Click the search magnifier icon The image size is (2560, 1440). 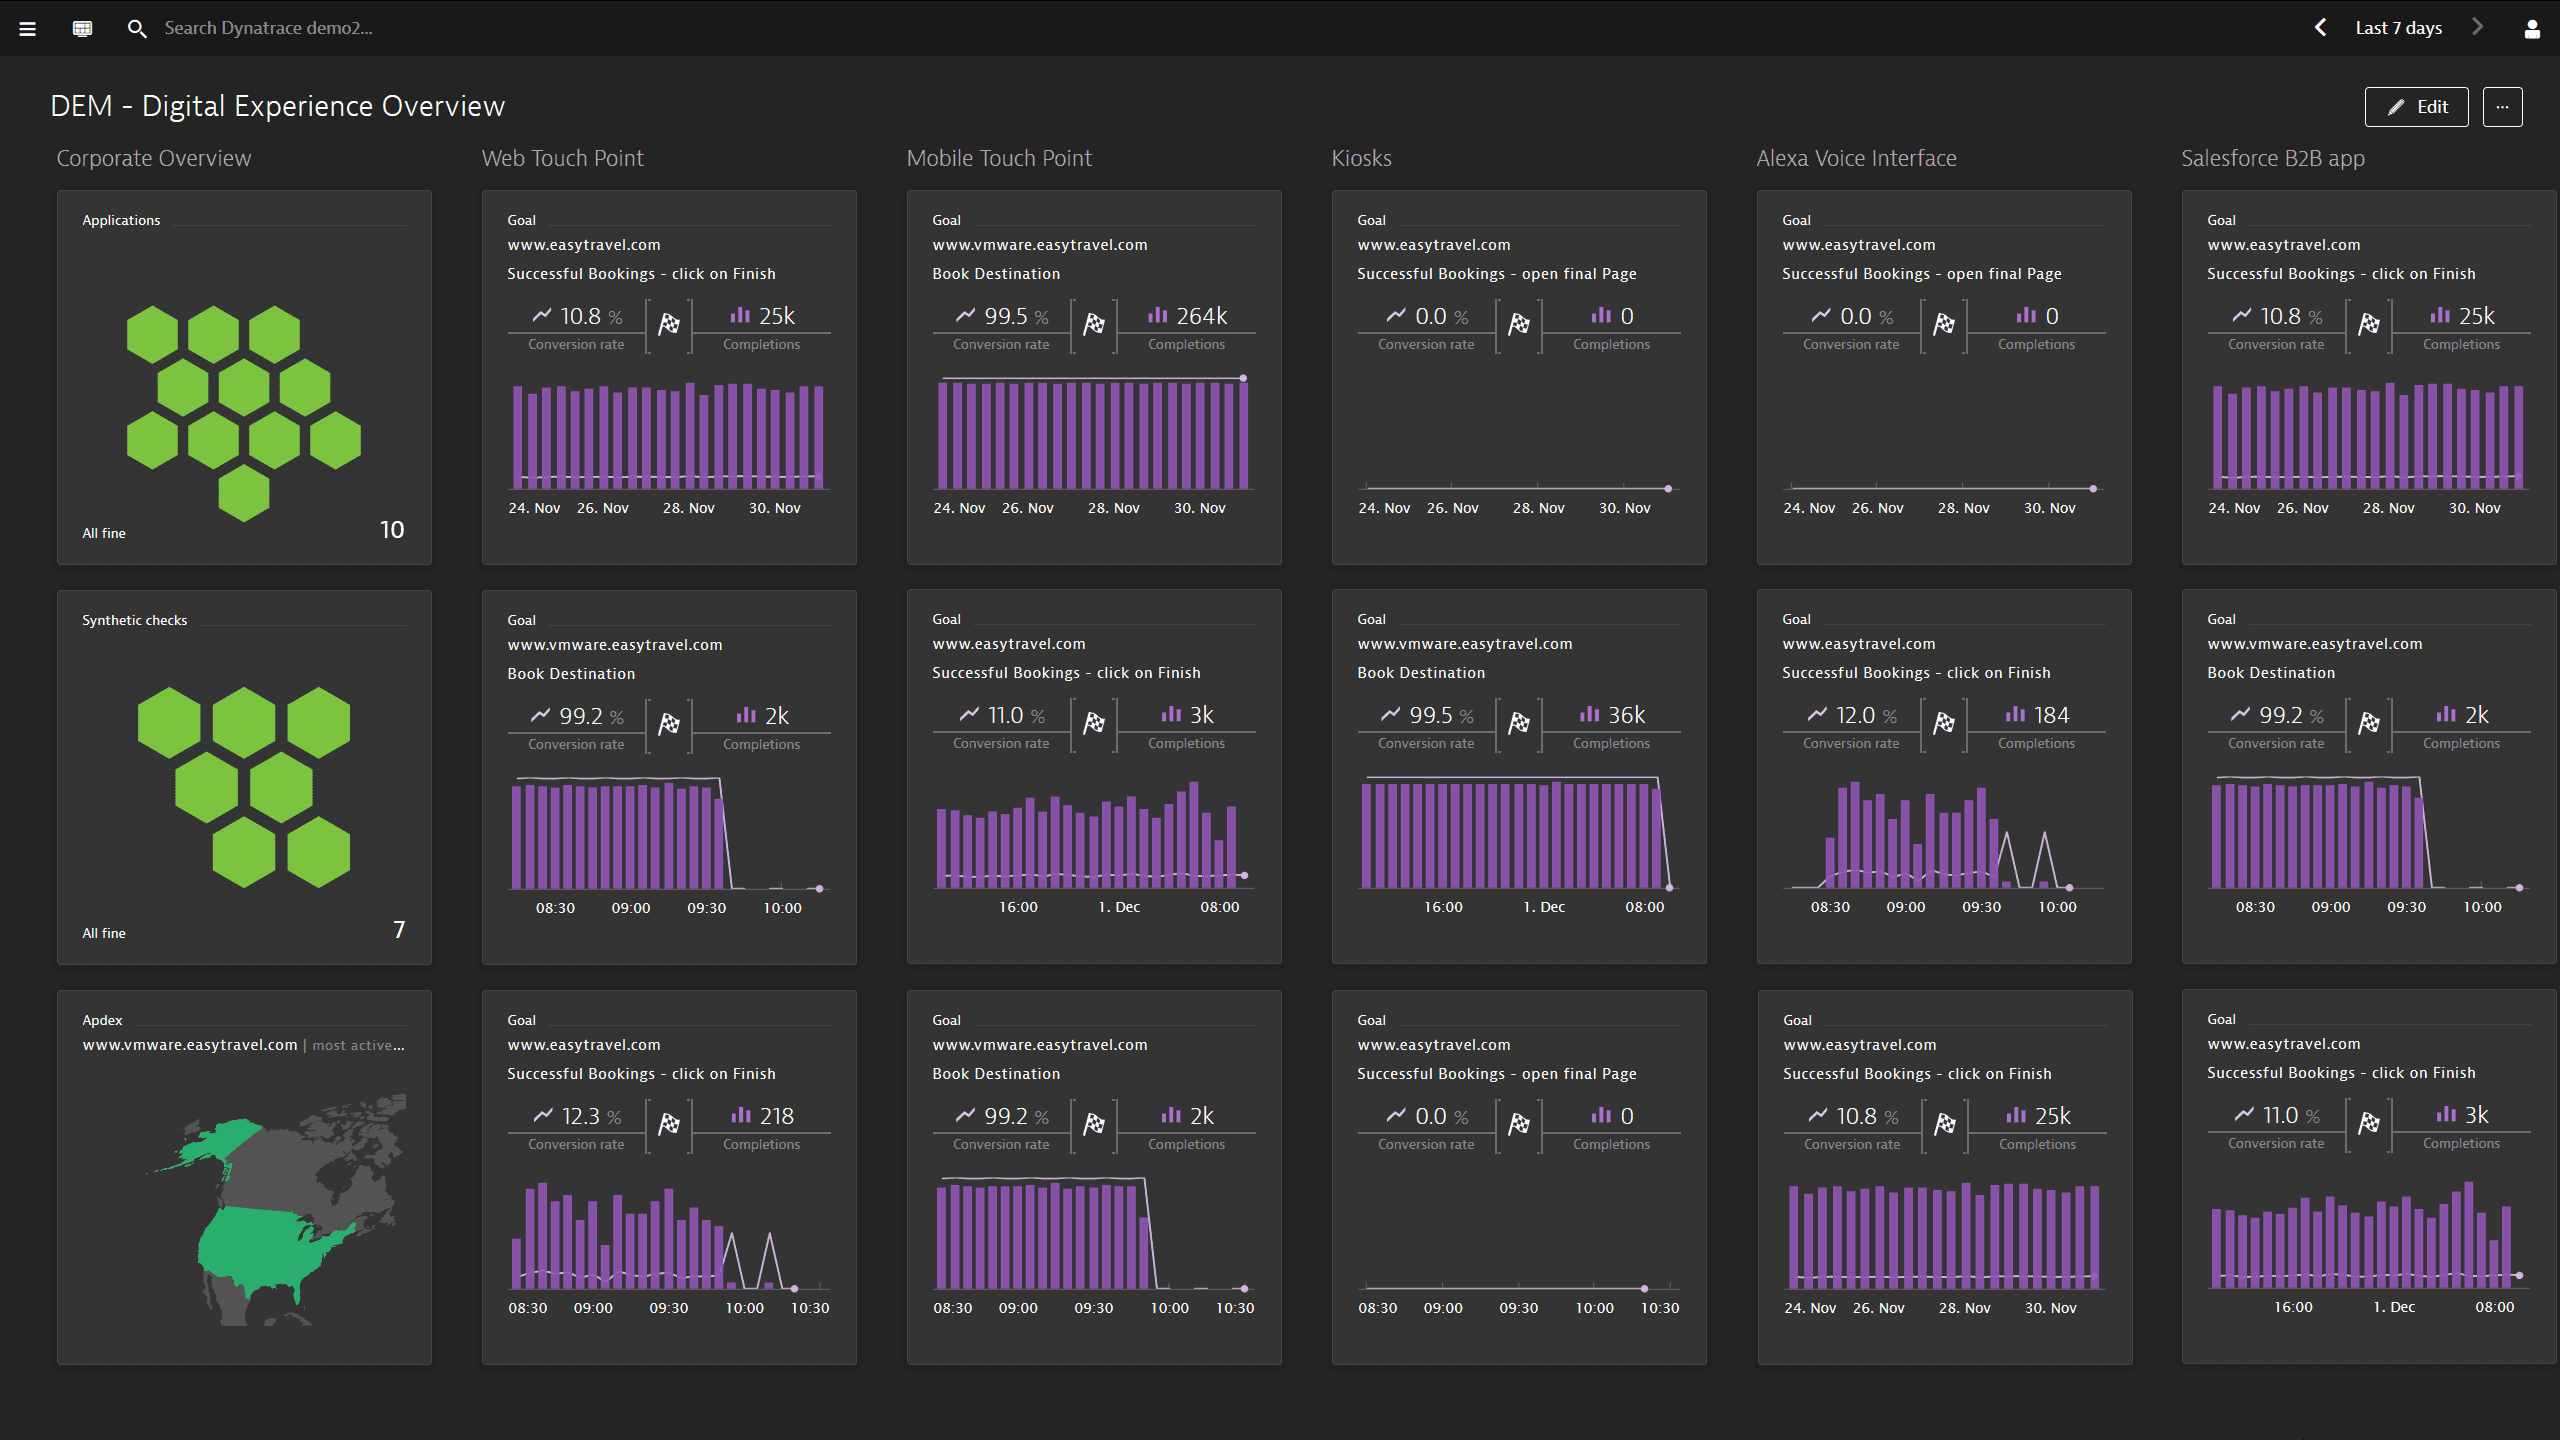tap(137, 28)
